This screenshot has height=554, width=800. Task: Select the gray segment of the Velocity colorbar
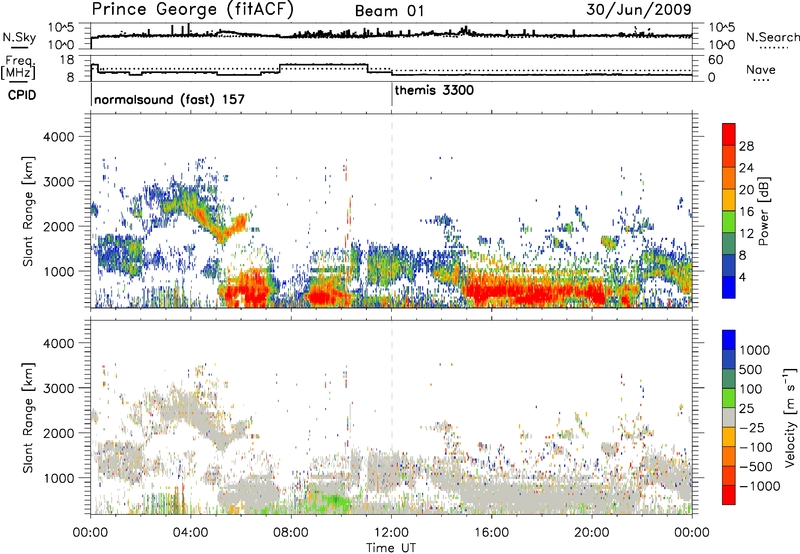pyautogui.click(x=729, y=418)
